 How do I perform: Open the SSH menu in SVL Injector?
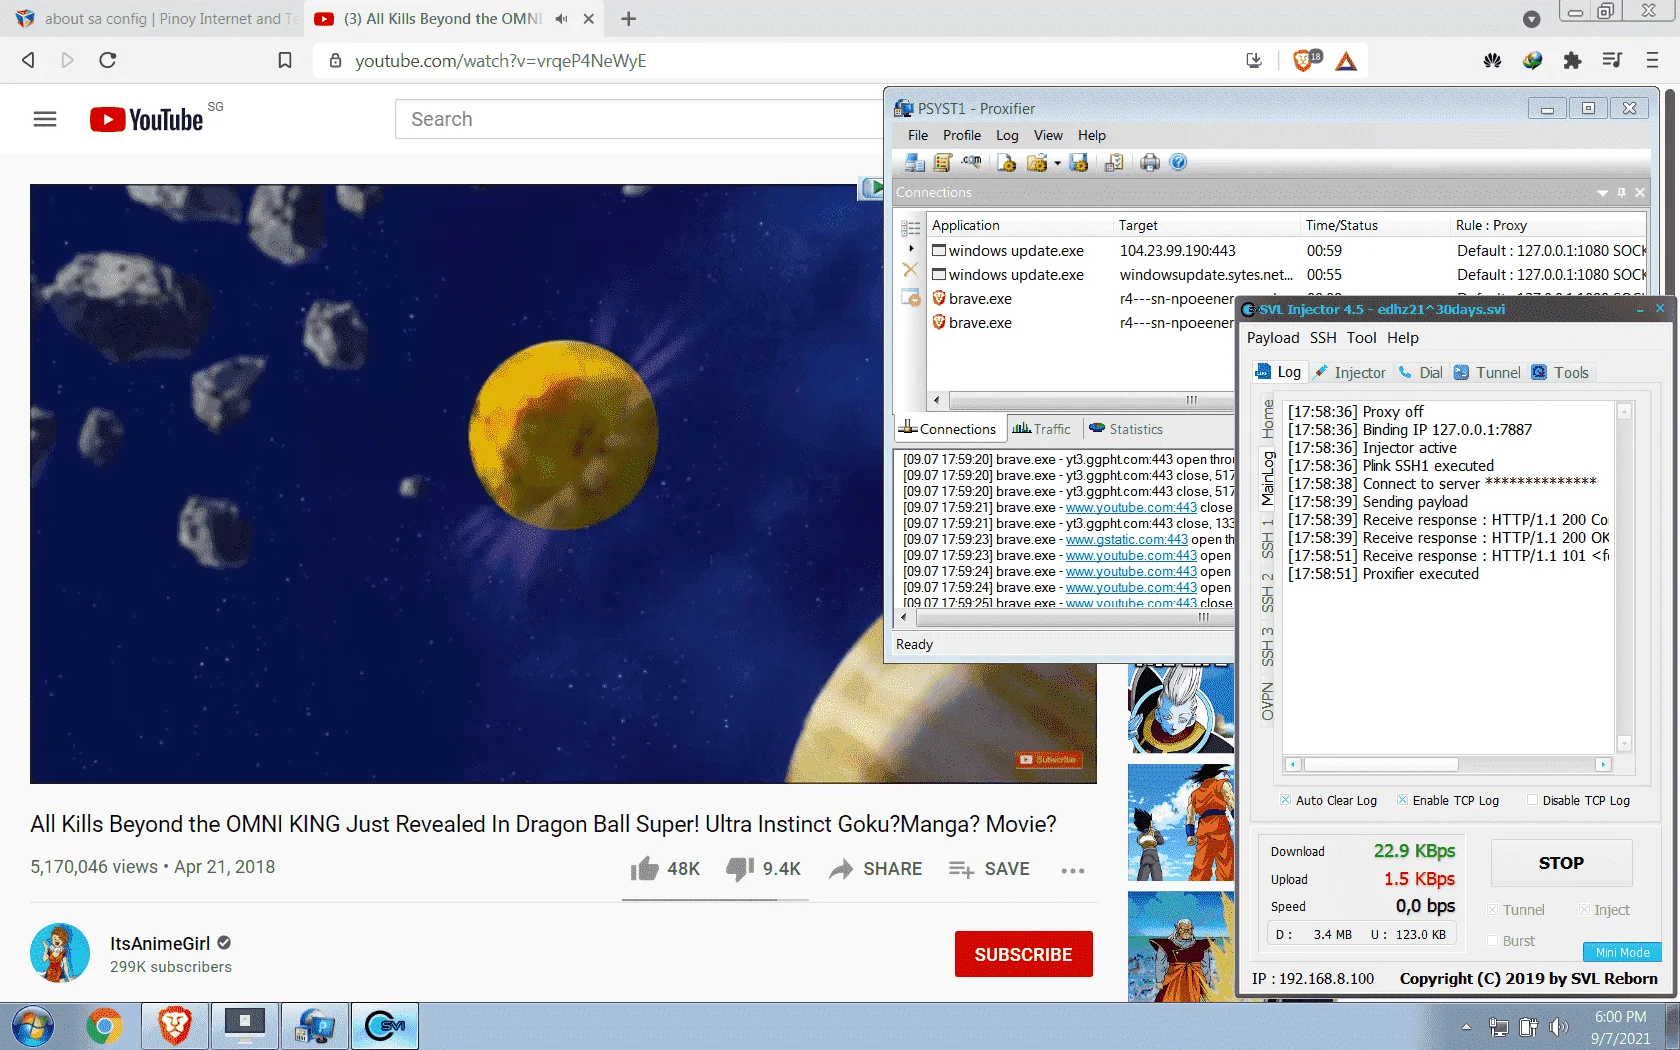click(x=1323, y=338)
